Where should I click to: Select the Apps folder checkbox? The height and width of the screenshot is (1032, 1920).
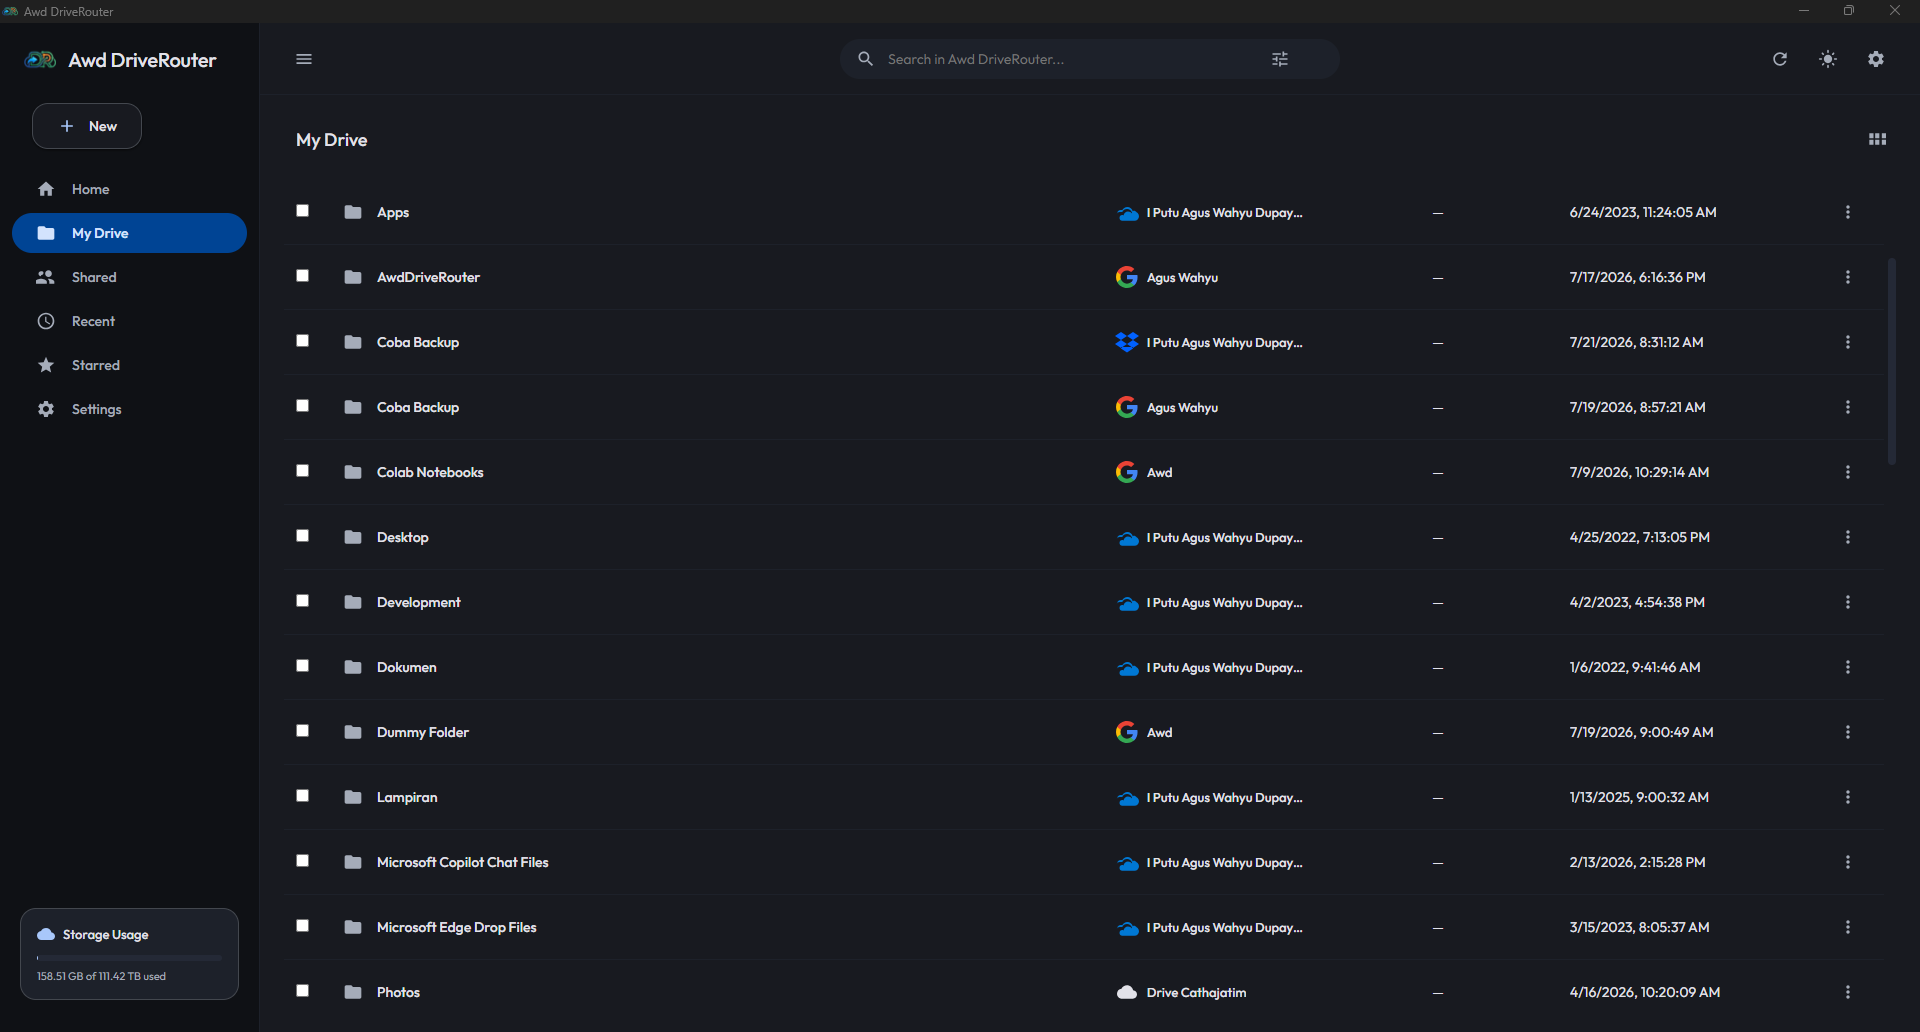(303, 211)
